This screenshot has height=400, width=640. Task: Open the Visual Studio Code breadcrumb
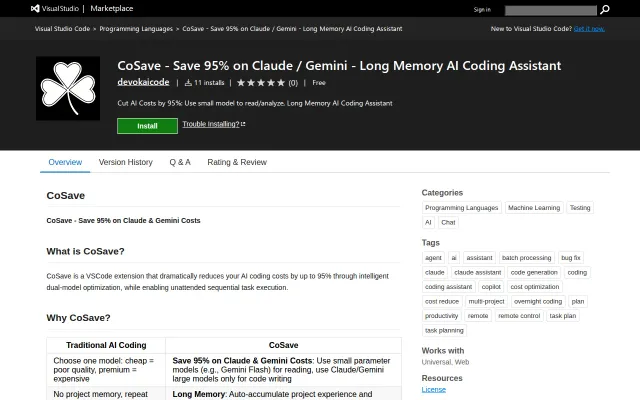click(62, 29)
